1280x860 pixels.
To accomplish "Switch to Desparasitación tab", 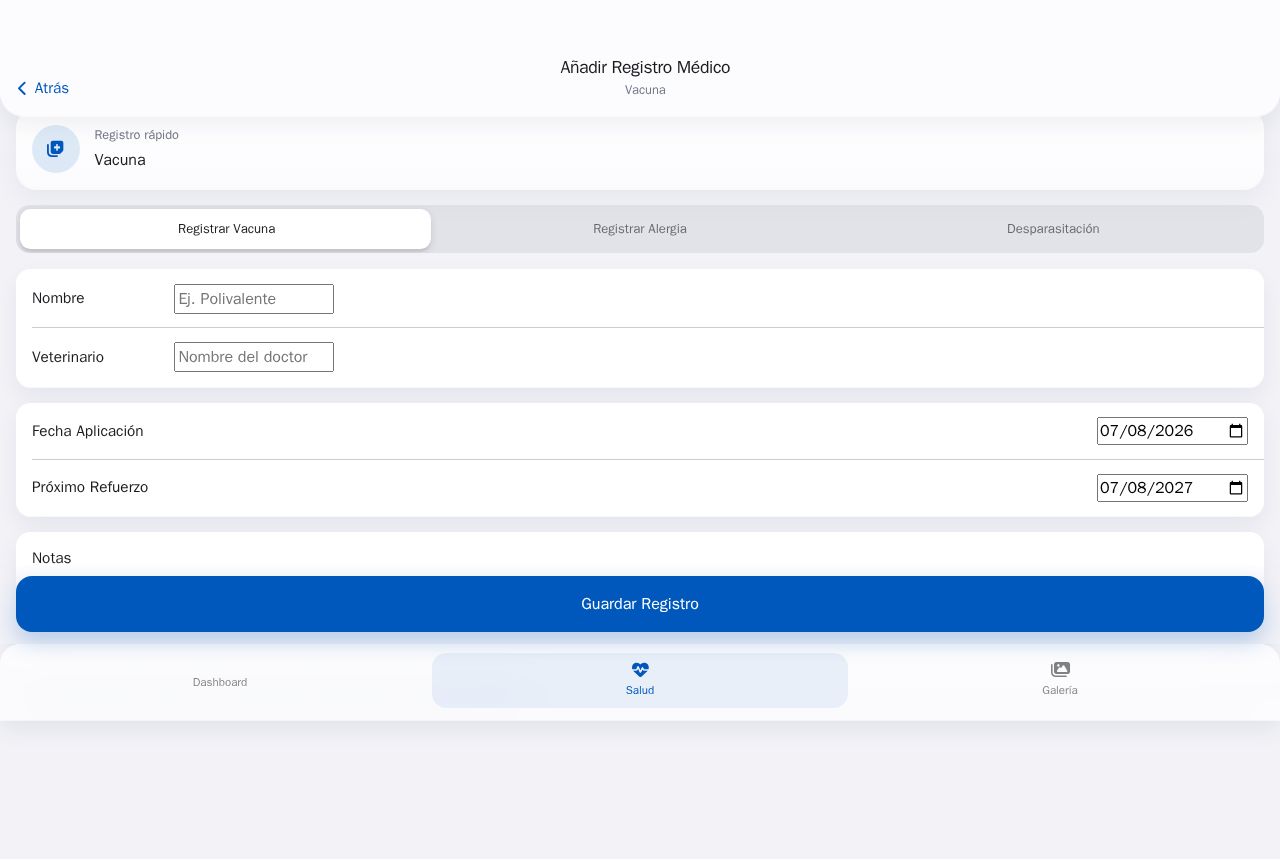I will coord(1053,229).
